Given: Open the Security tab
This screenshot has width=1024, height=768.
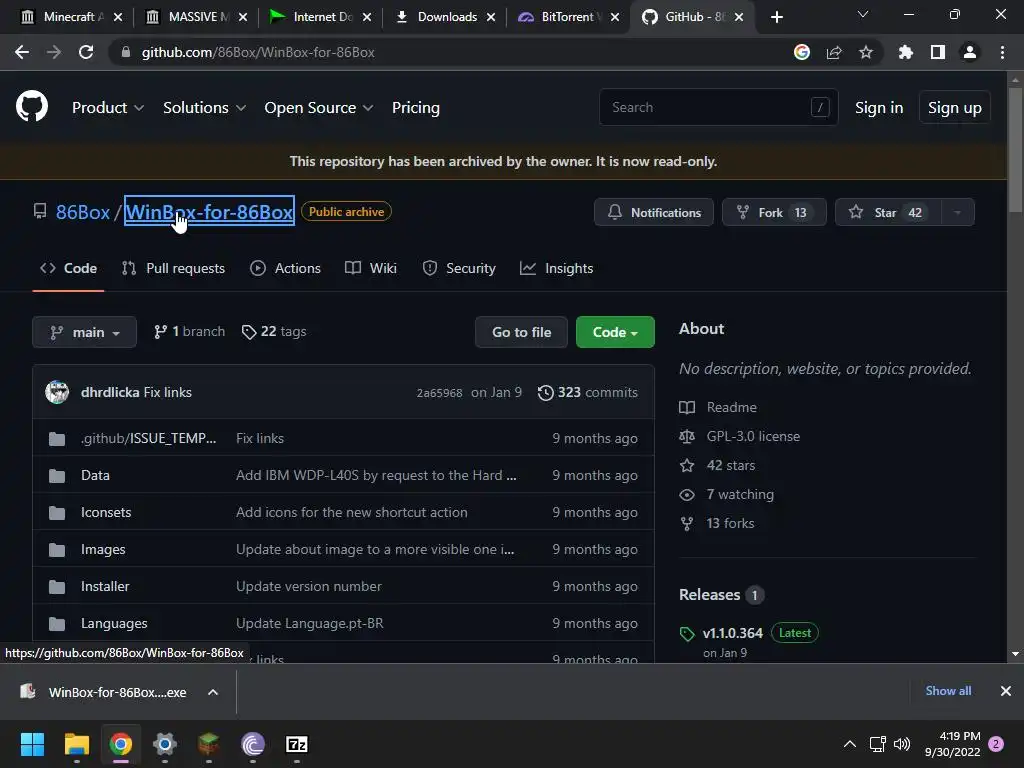Looking at the screenshot, I should (459, 268).
